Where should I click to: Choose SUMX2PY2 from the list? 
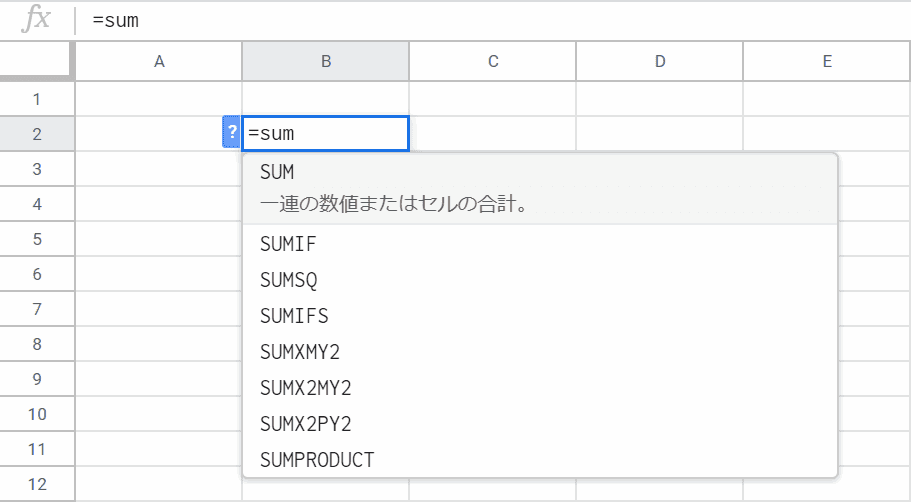tap(540, 424)
